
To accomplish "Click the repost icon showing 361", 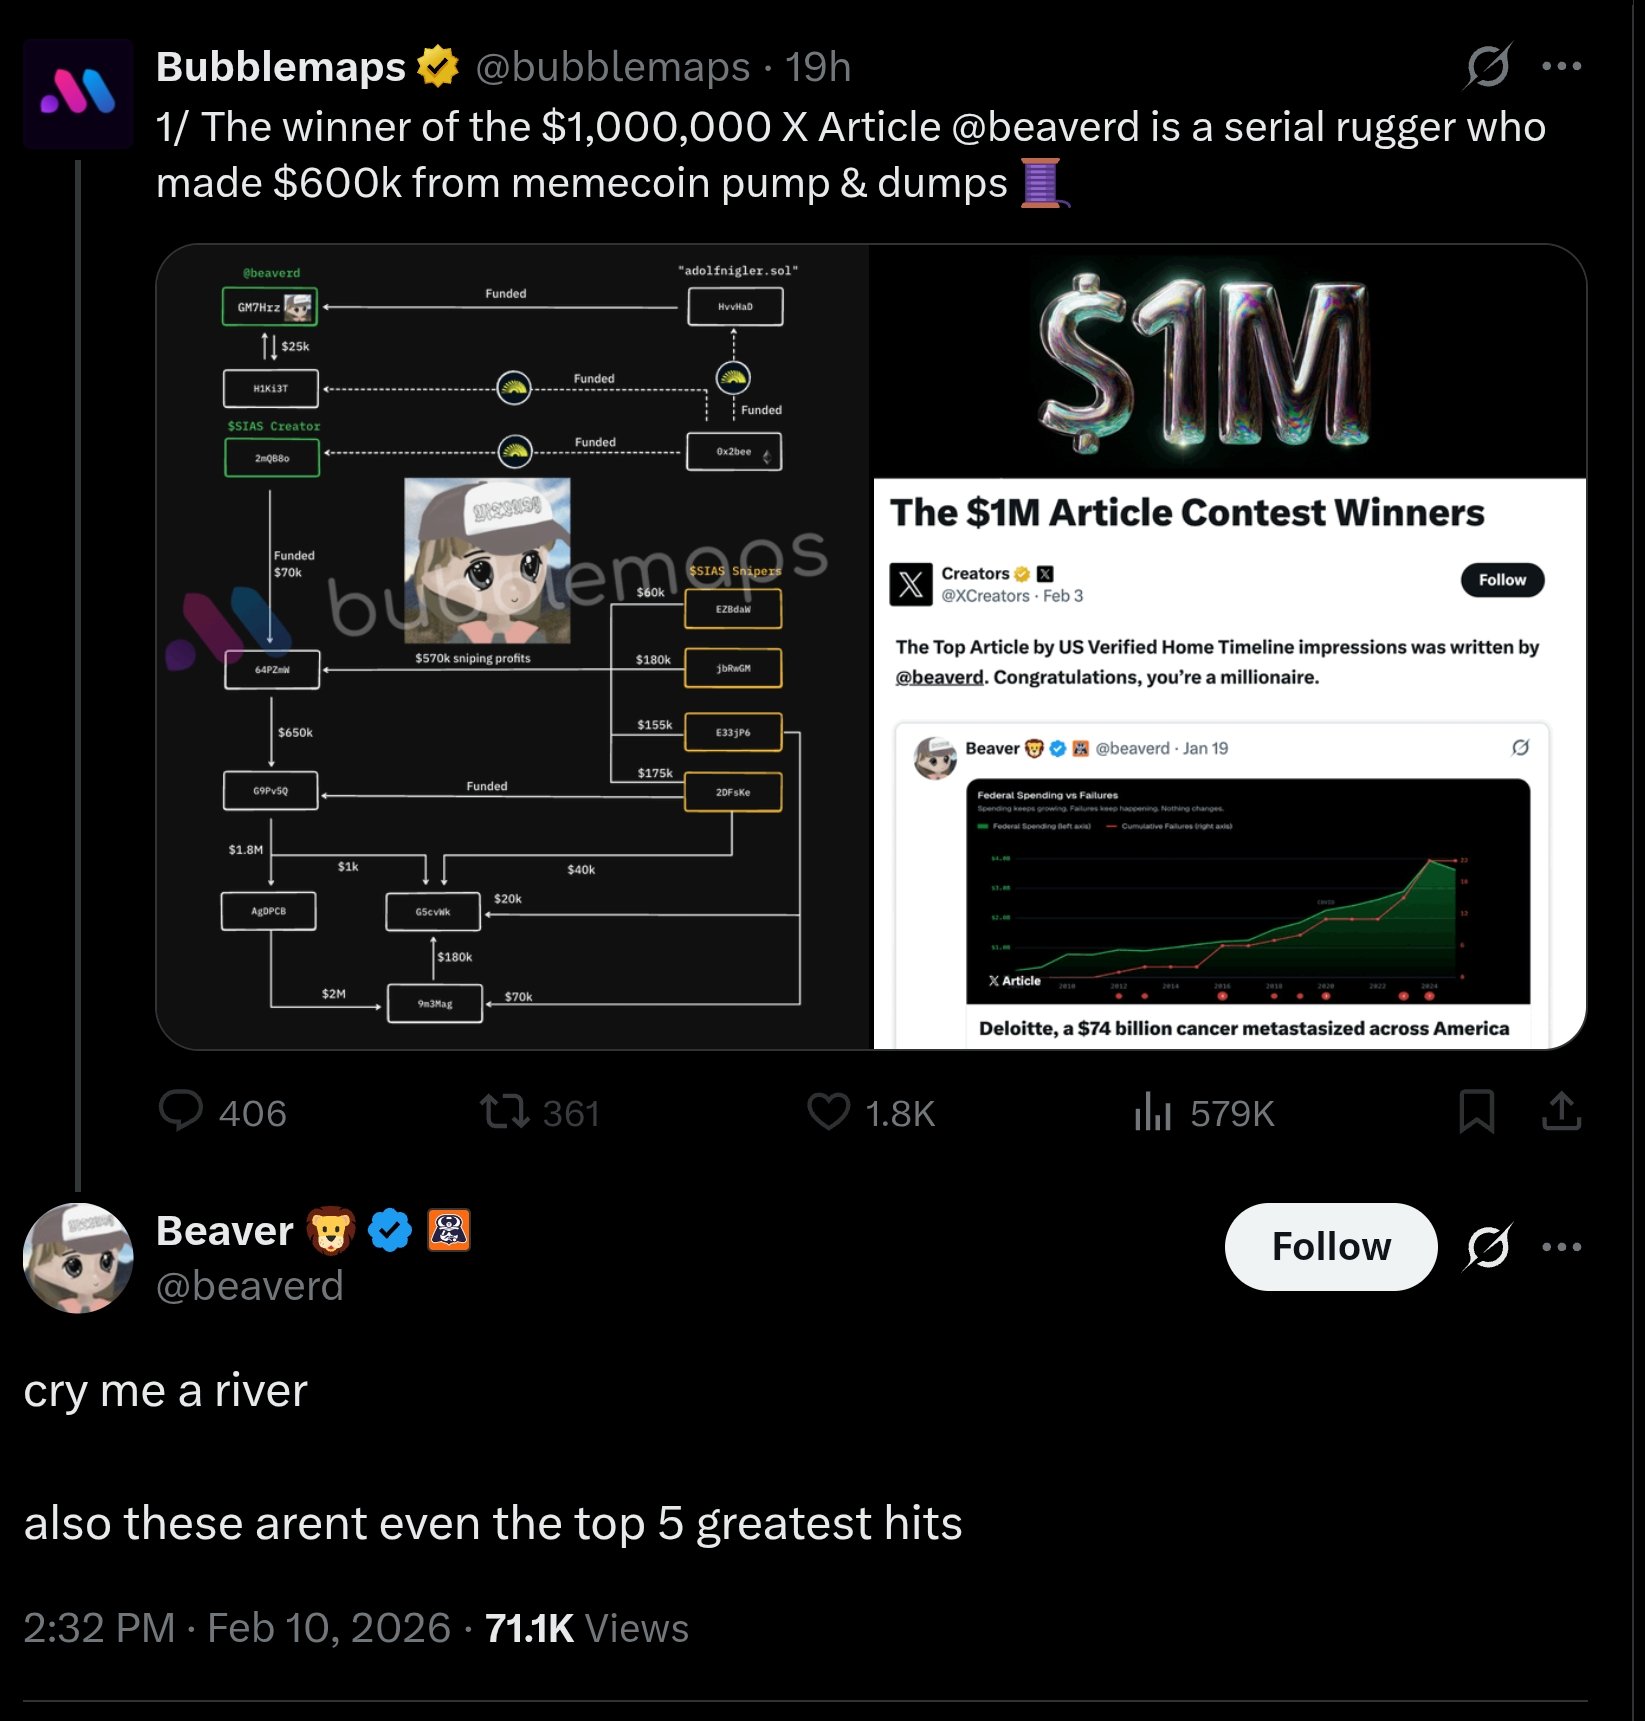I will point(505,1111).
